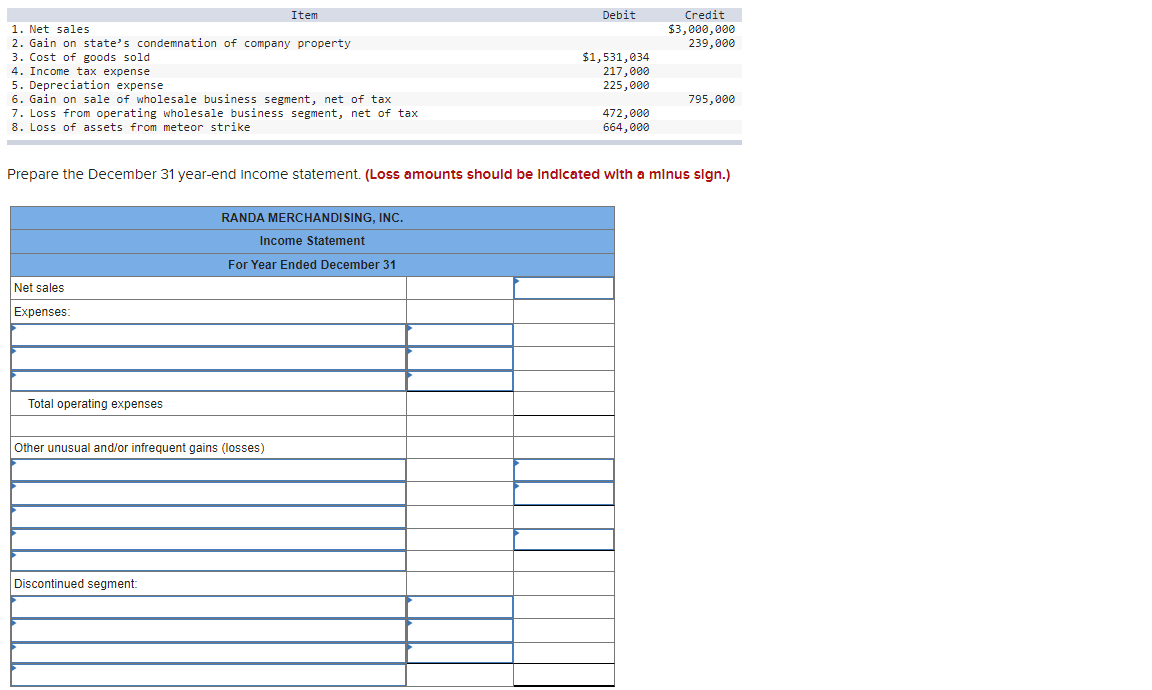
Task: Click Other unusual and/or infrequent gains (losses) label
Action: click(x=139, y=448)
